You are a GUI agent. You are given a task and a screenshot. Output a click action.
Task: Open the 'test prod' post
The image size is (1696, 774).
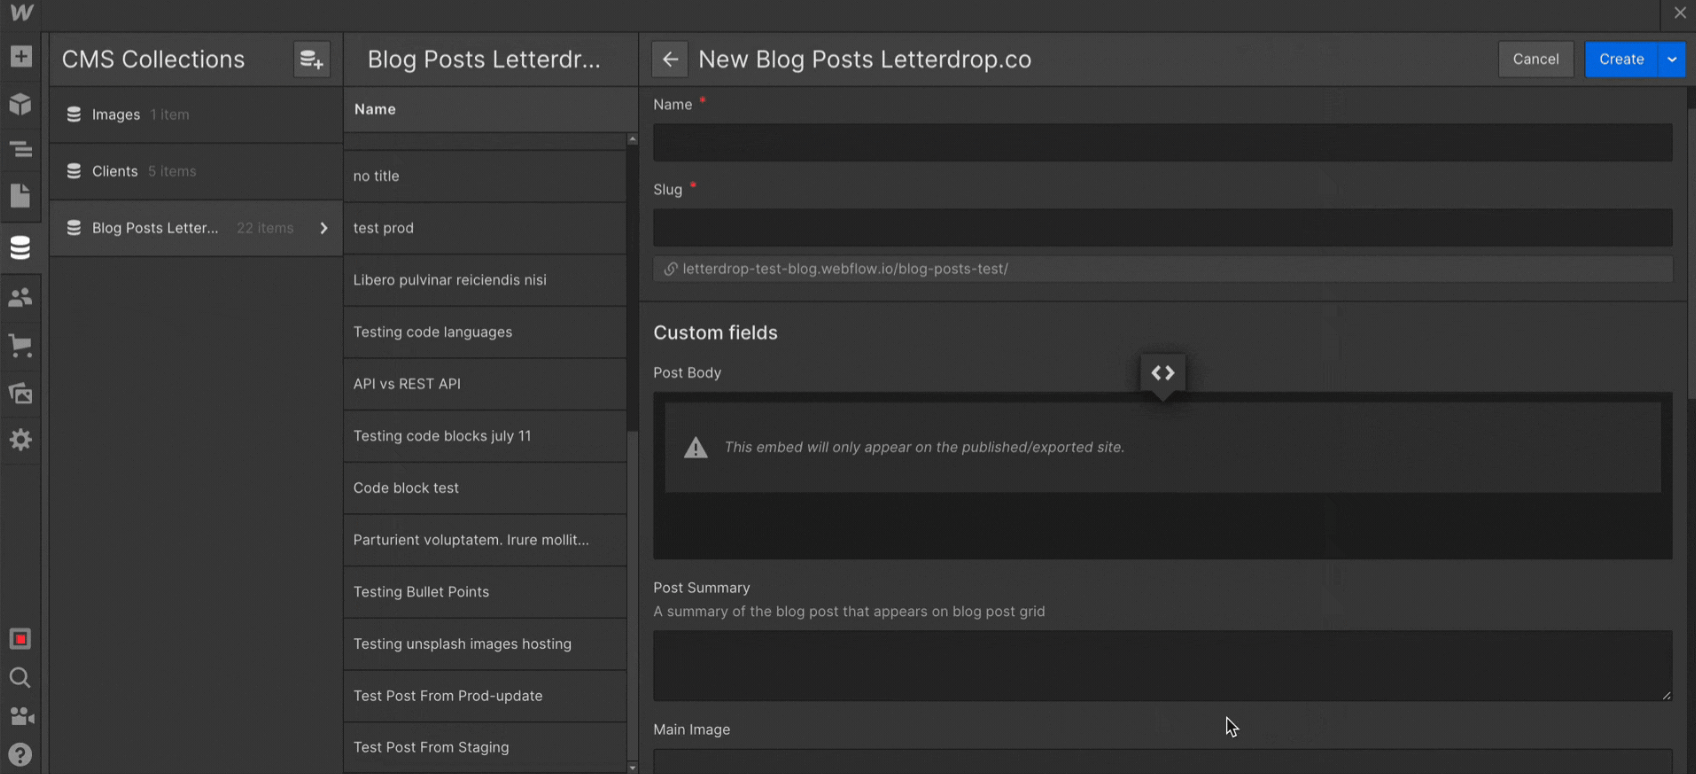pyautogui.click(x=485, y=228)
